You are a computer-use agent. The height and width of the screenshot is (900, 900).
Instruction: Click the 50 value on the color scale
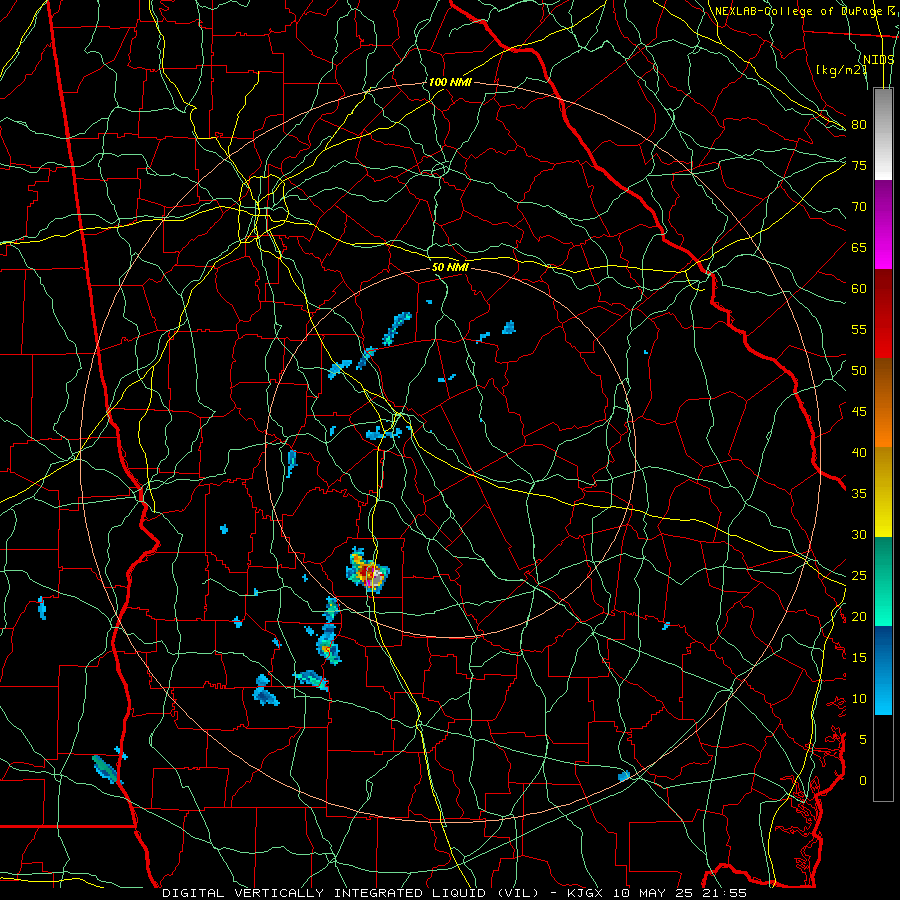(x=859, y=371)
